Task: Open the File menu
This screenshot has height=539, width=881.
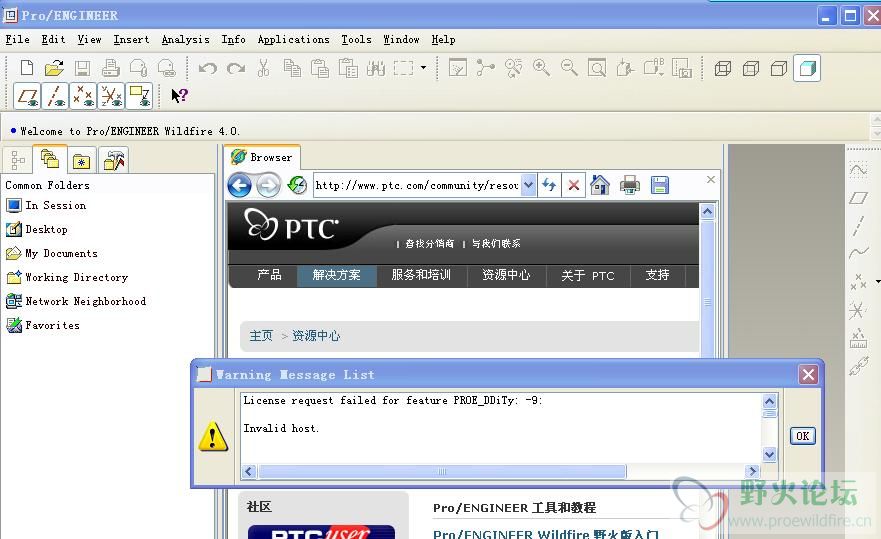Action: click(17, 39)
